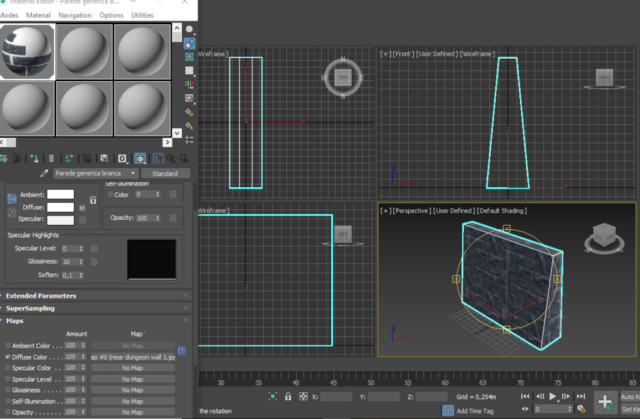This screenshot has width=640, height=419.
Task: Click Absolute Mode Transform Type-In icon
Action: pos(303,397)
